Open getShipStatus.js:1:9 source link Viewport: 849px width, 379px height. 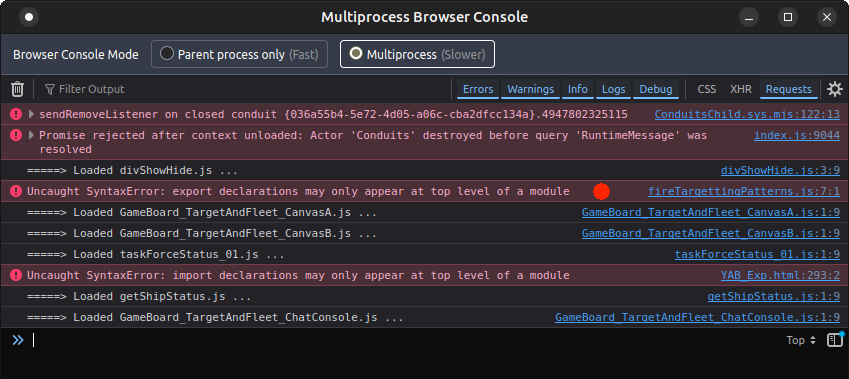click(774, 297)
